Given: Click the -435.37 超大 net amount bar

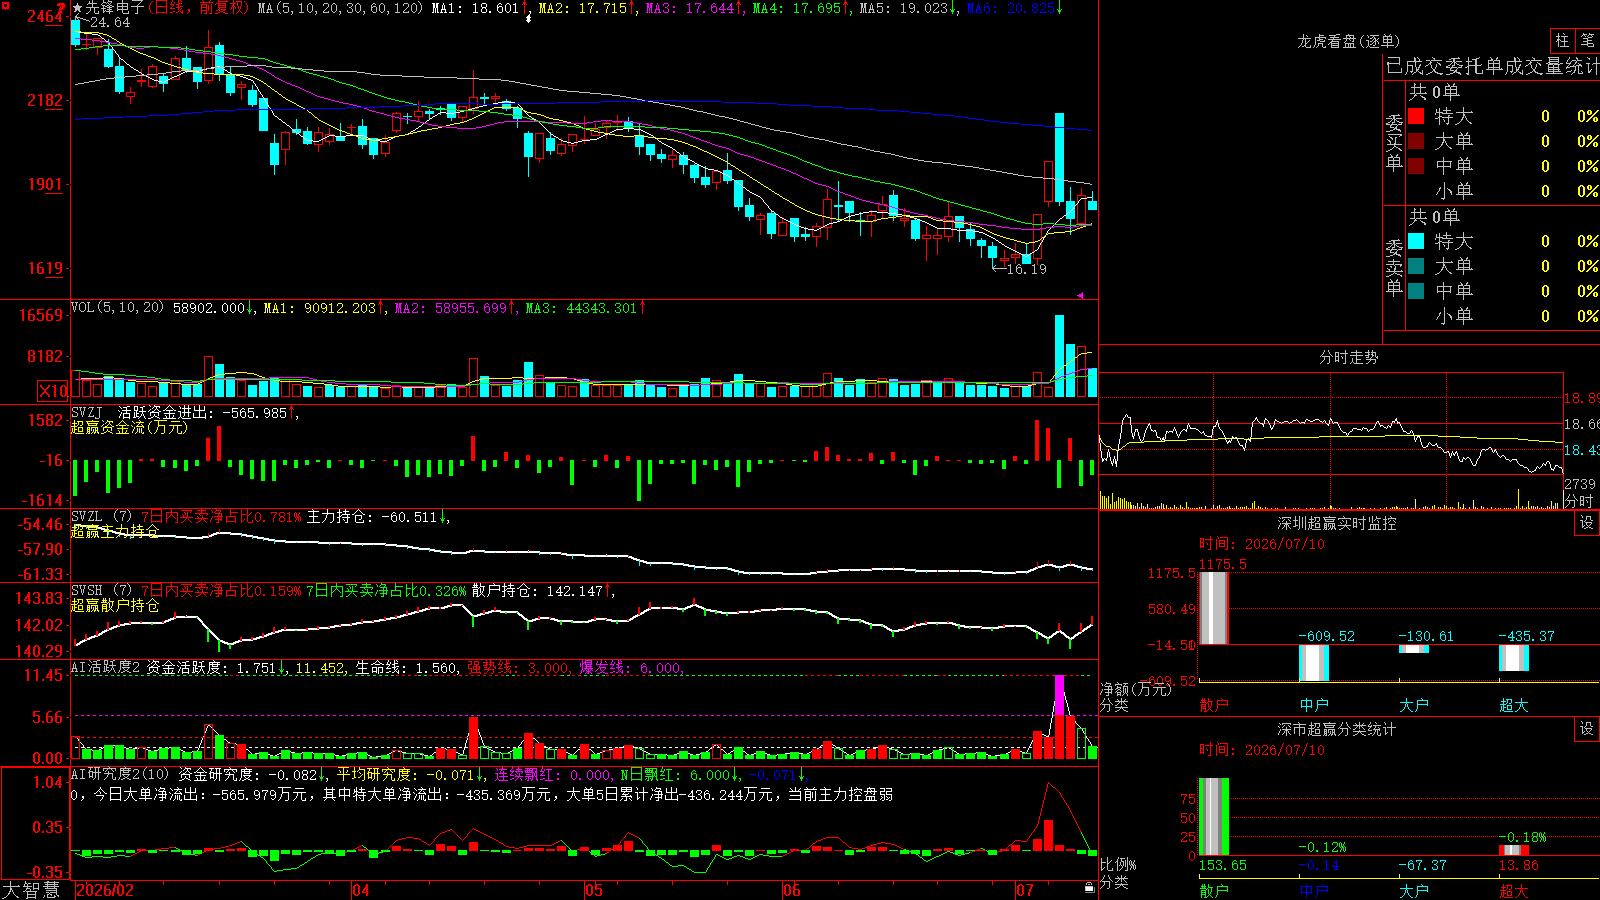Looking at the screenshot, I should coord(1514,658).
